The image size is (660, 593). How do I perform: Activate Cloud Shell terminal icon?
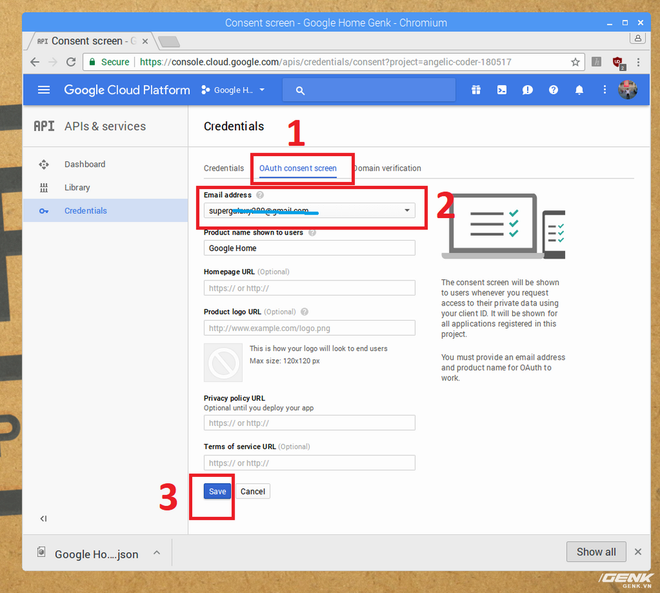coord(502,90)
